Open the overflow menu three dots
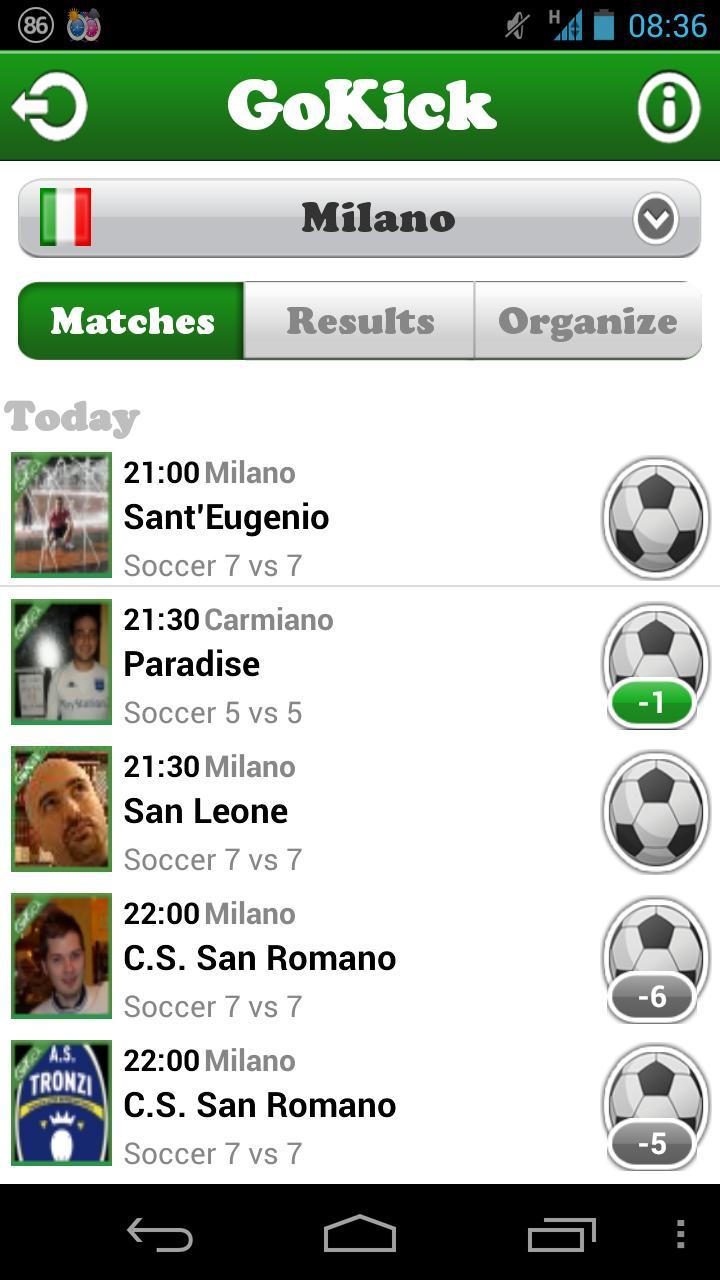 (681, 1235)
